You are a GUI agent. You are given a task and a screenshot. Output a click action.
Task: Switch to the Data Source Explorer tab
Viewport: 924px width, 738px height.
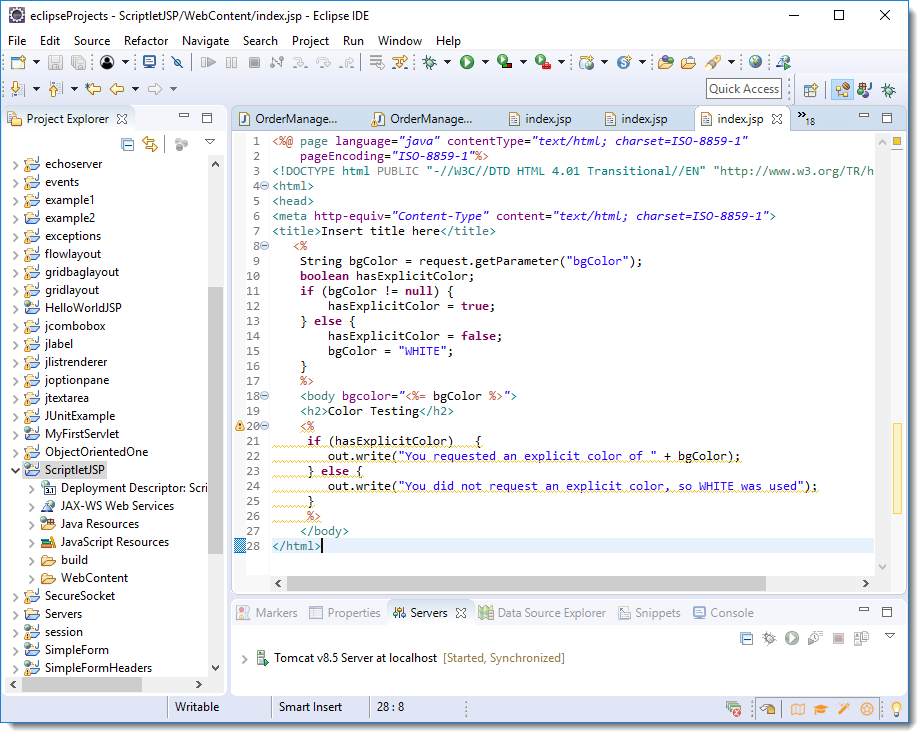pyautogui.click(x=542, y=613)
